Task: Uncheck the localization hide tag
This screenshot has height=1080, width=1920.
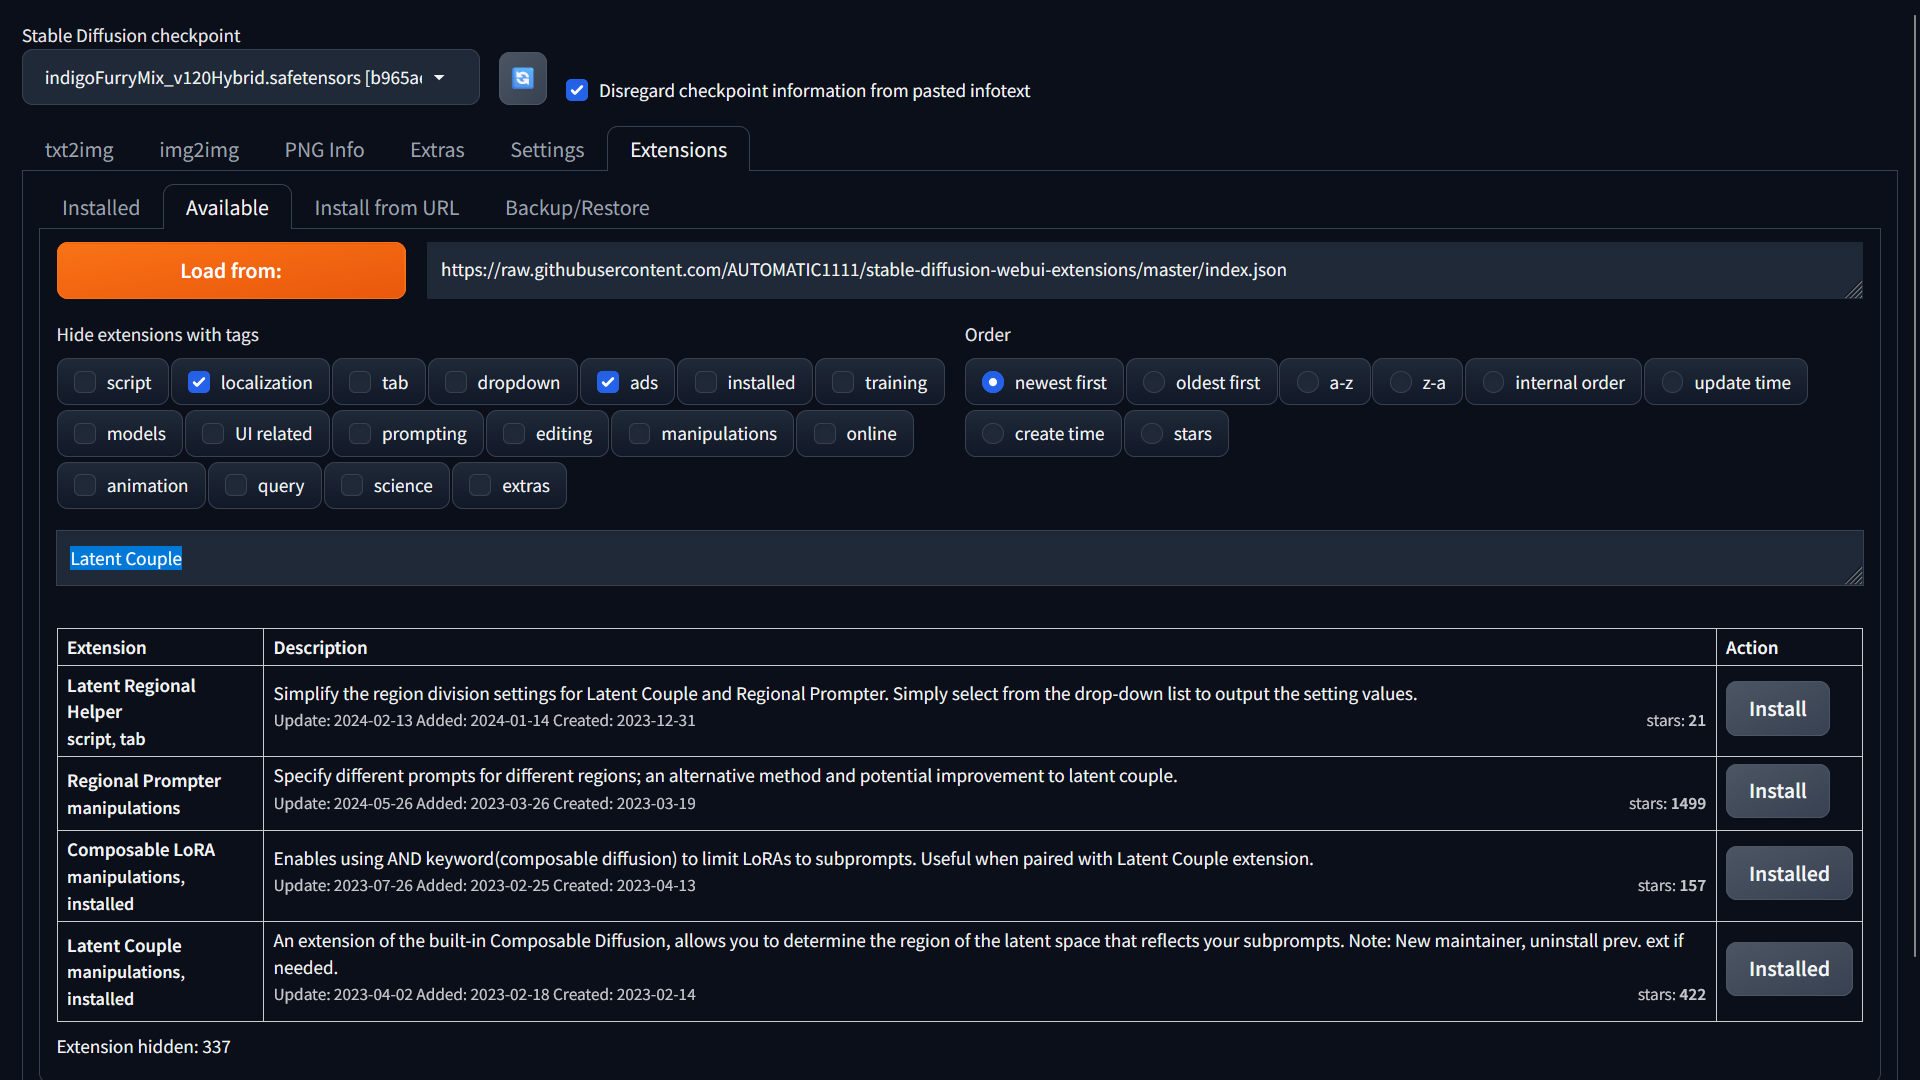Action: coord(199,383)
